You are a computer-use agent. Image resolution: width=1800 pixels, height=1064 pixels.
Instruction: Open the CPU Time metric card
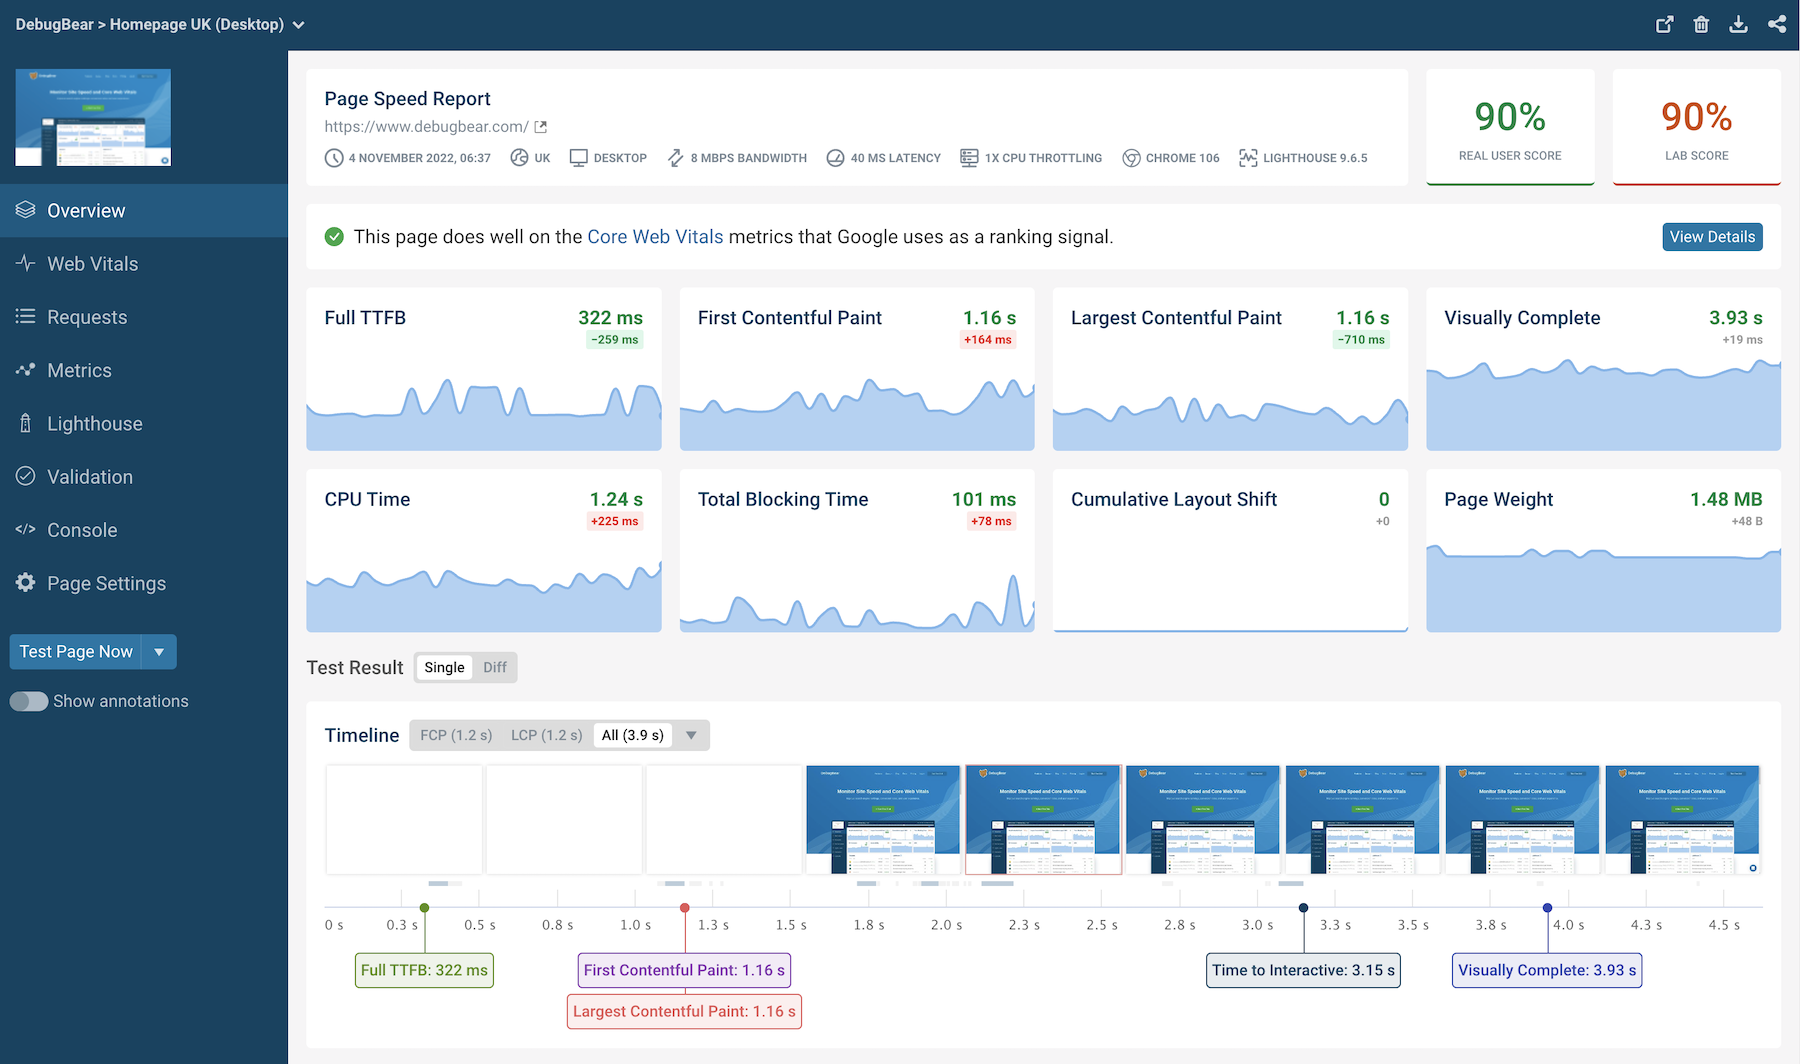click(484, 551)
